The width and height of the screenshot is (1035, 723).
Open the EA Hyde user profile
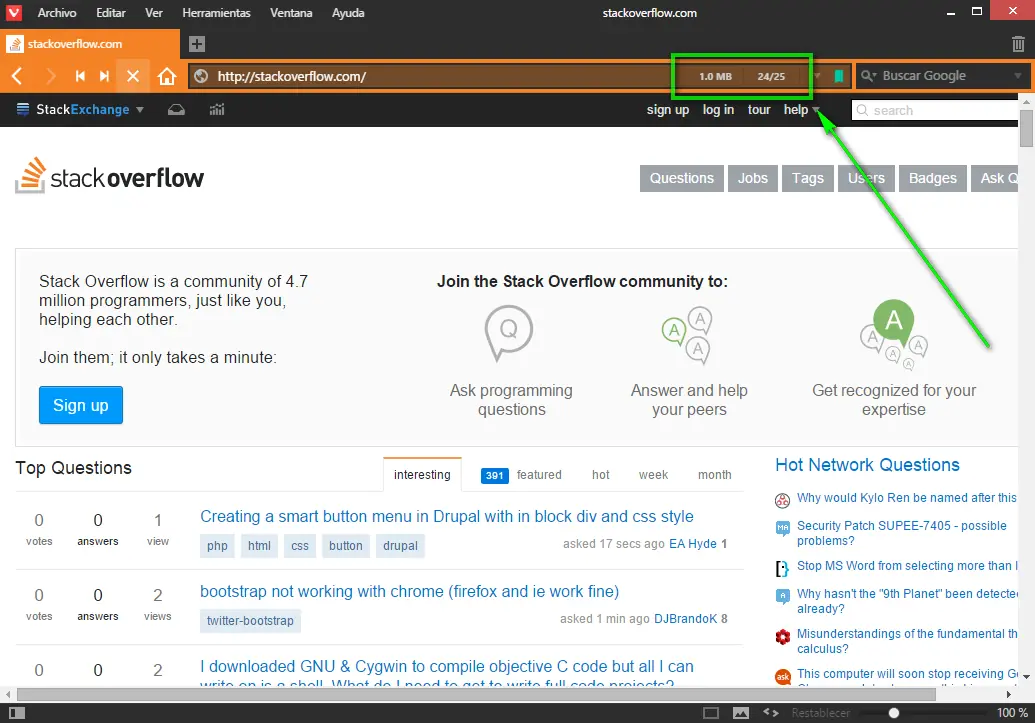pyautogui.click(x=693, y=544)
